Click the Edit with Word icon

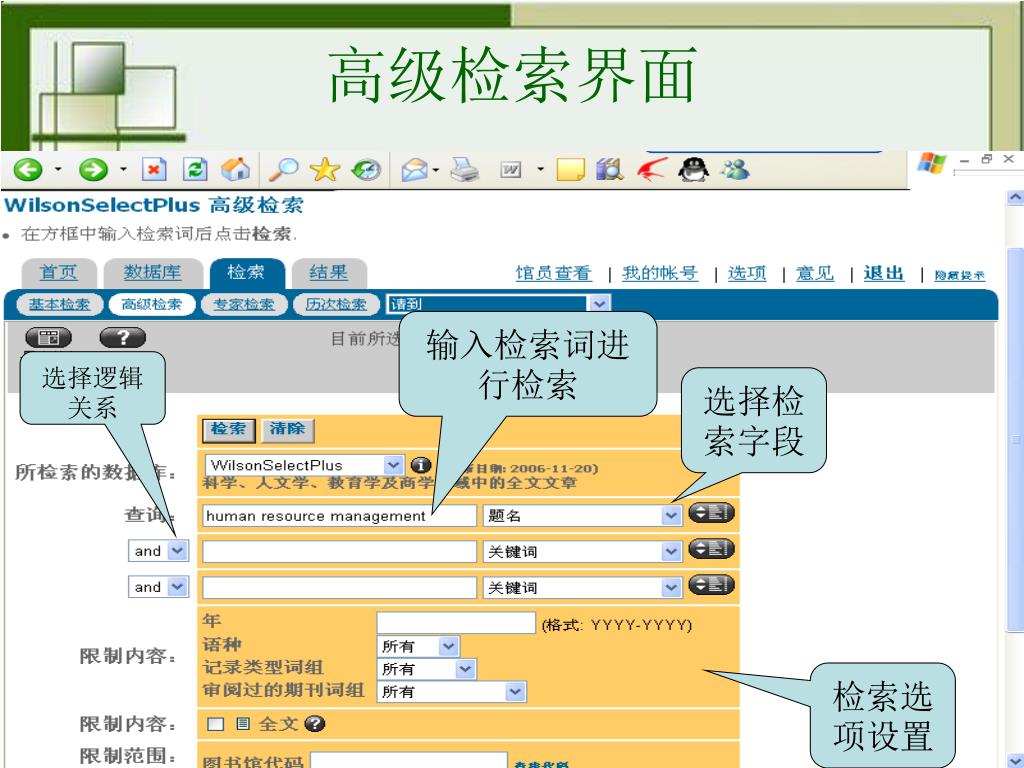tap(511, 170)
